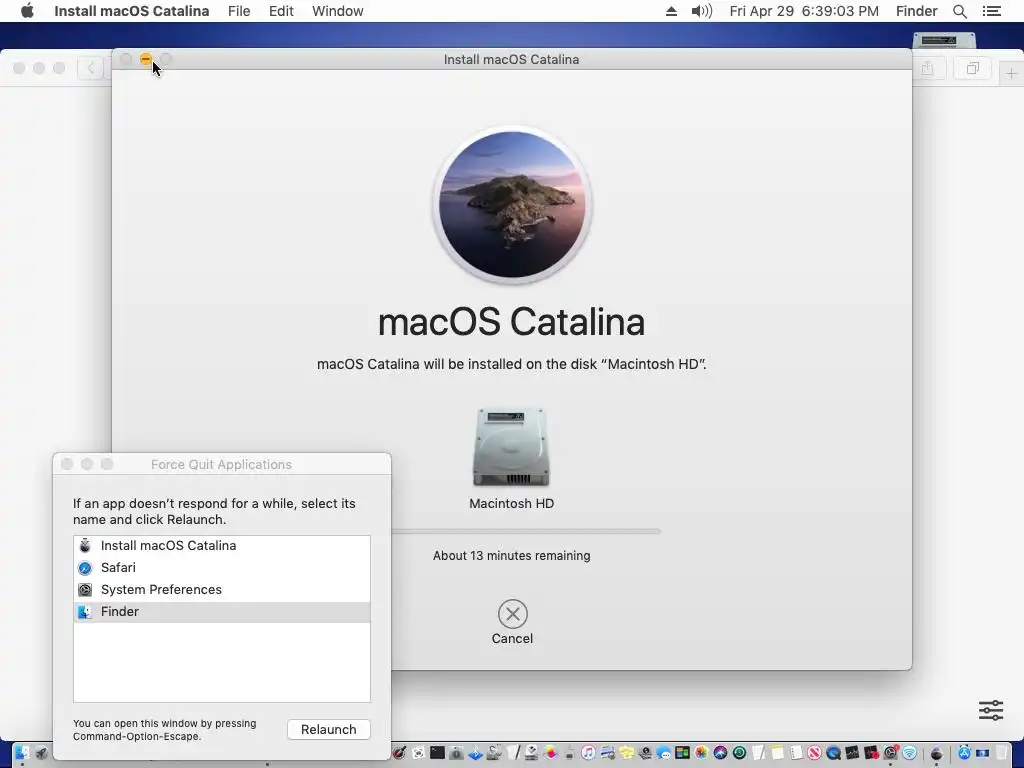This screenshot has height=768, width=1024.
Task: Open Stocks from the Dock
Action: point(852,753)
